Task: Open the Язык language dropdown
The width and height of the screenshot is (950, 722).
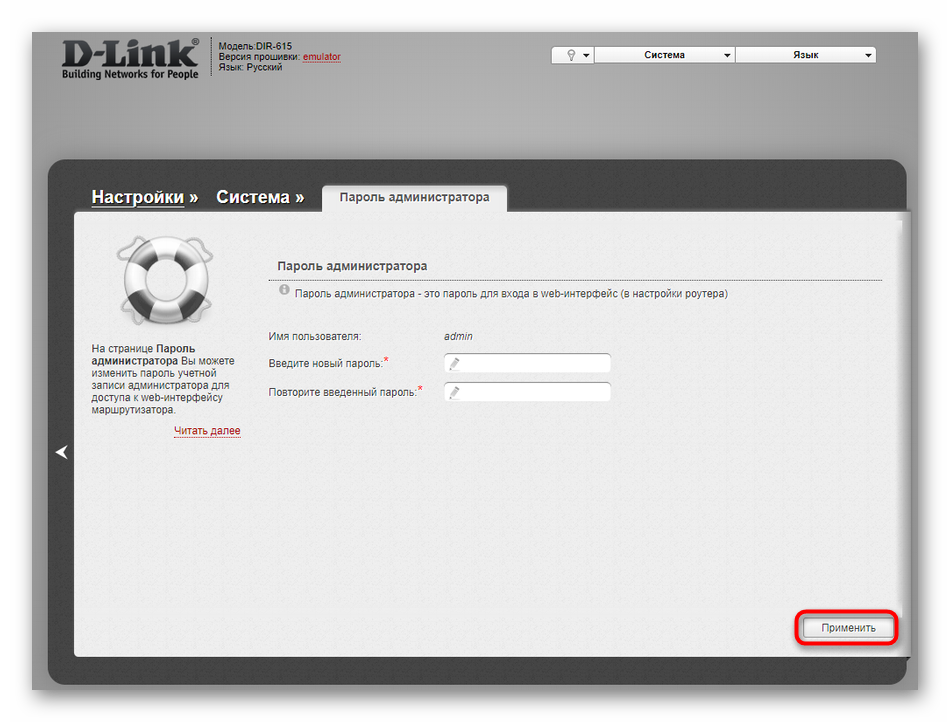Action: pos(805,56)
